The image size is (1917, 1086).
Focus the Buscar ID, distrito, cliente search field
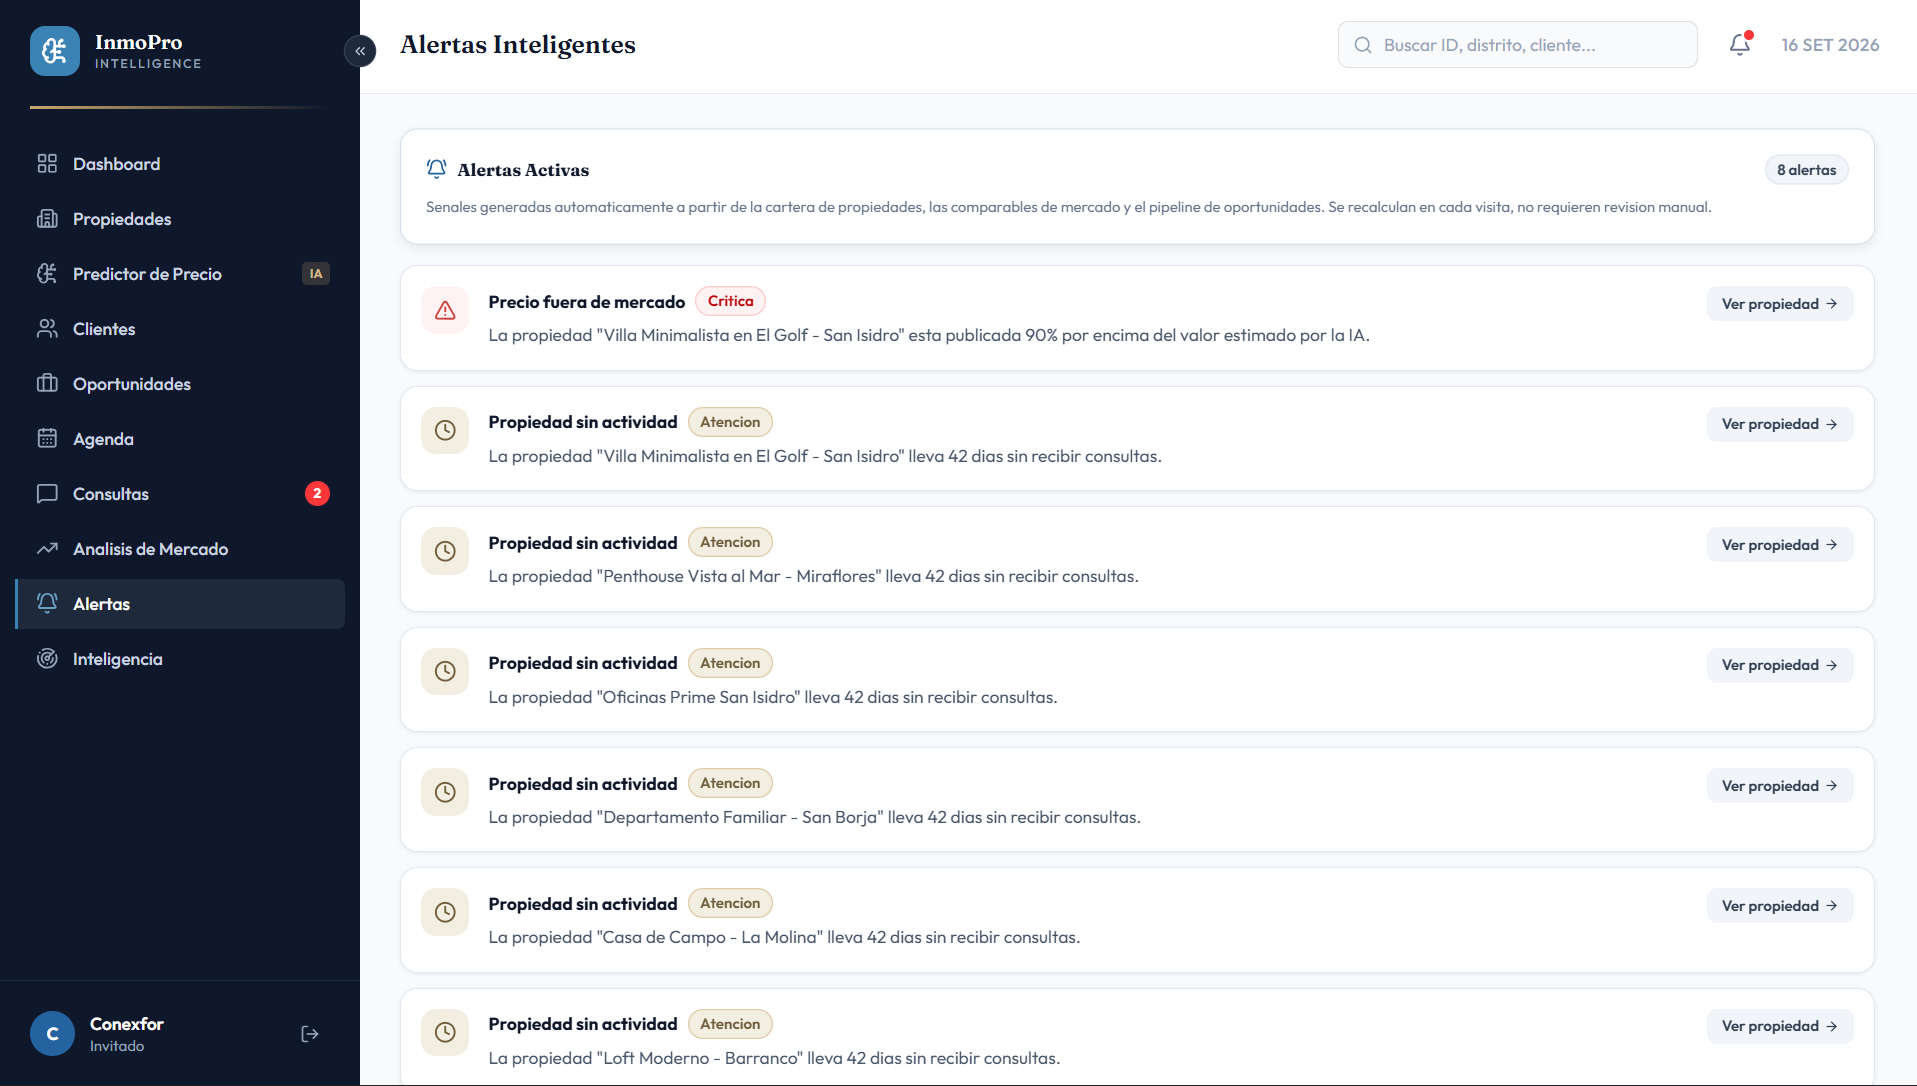point(1517,45)
